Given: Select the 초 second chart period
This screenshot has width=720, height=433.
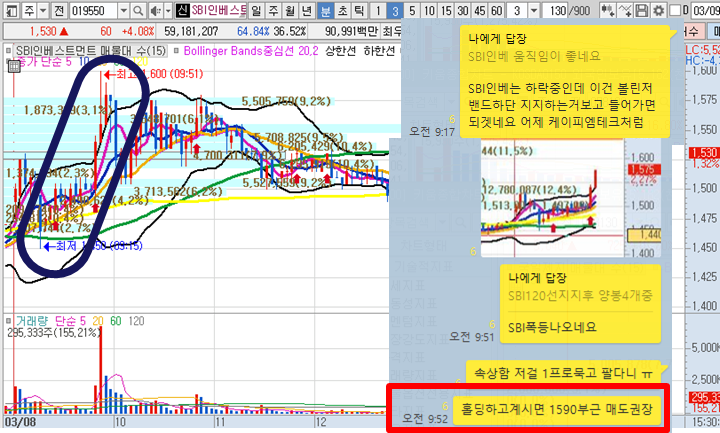Looking at the screenshot, I should [343, 10].
